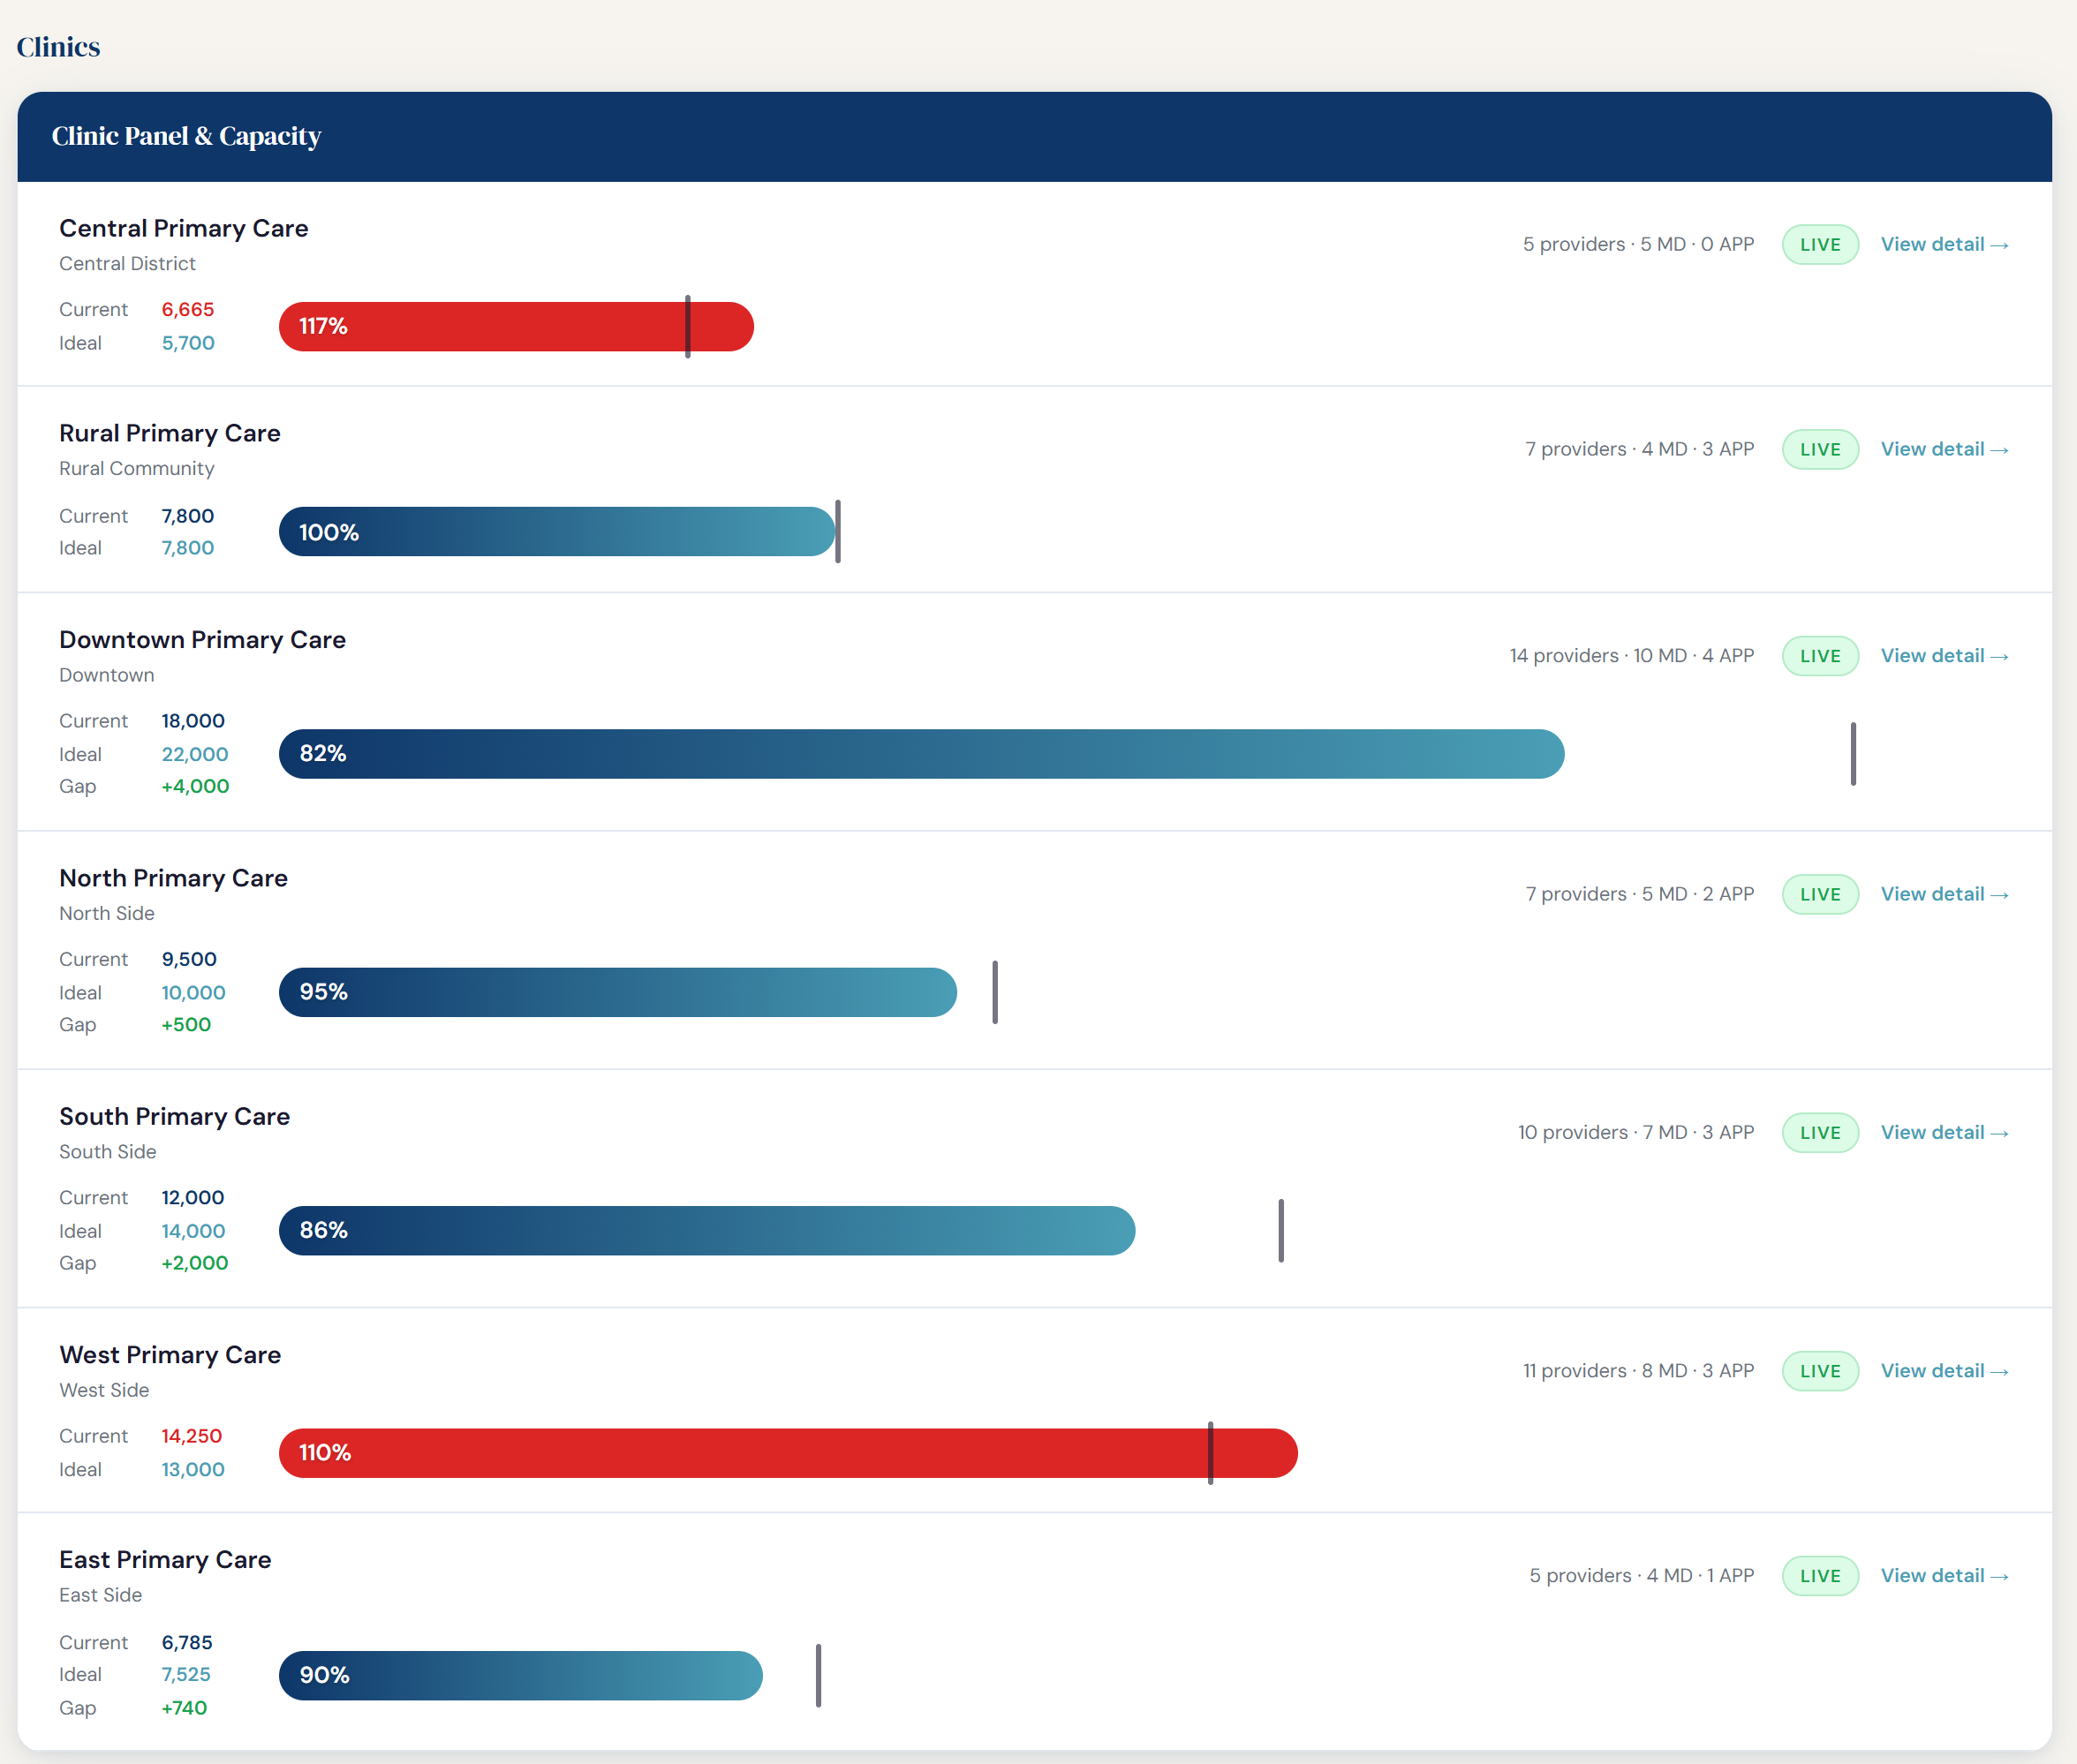Click the ideal marker on Downtown capacity bar
This screenshot has height=1764, width=2077.
coord(1852,754)
